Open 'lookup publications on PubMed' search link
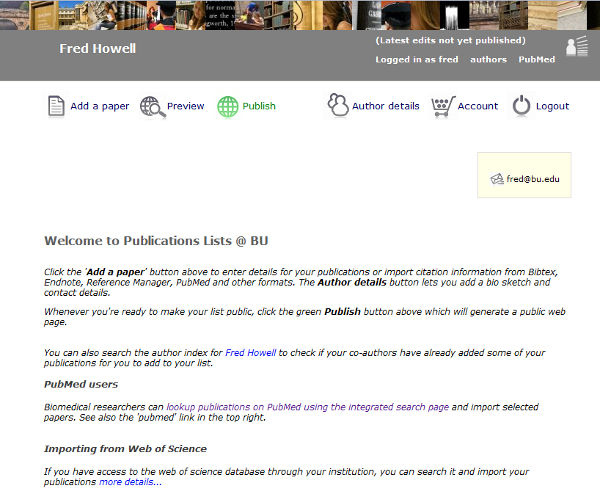The image size is (600, 494). tap(308, 407)
